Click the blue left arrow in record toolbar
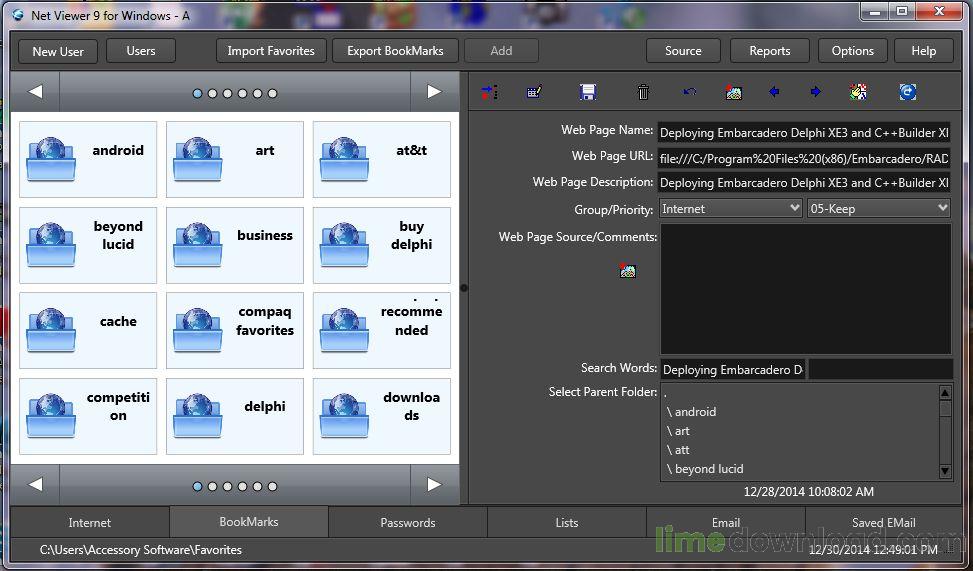The width and height of the screenshot is (973, 571). click(x=774, y=92)
